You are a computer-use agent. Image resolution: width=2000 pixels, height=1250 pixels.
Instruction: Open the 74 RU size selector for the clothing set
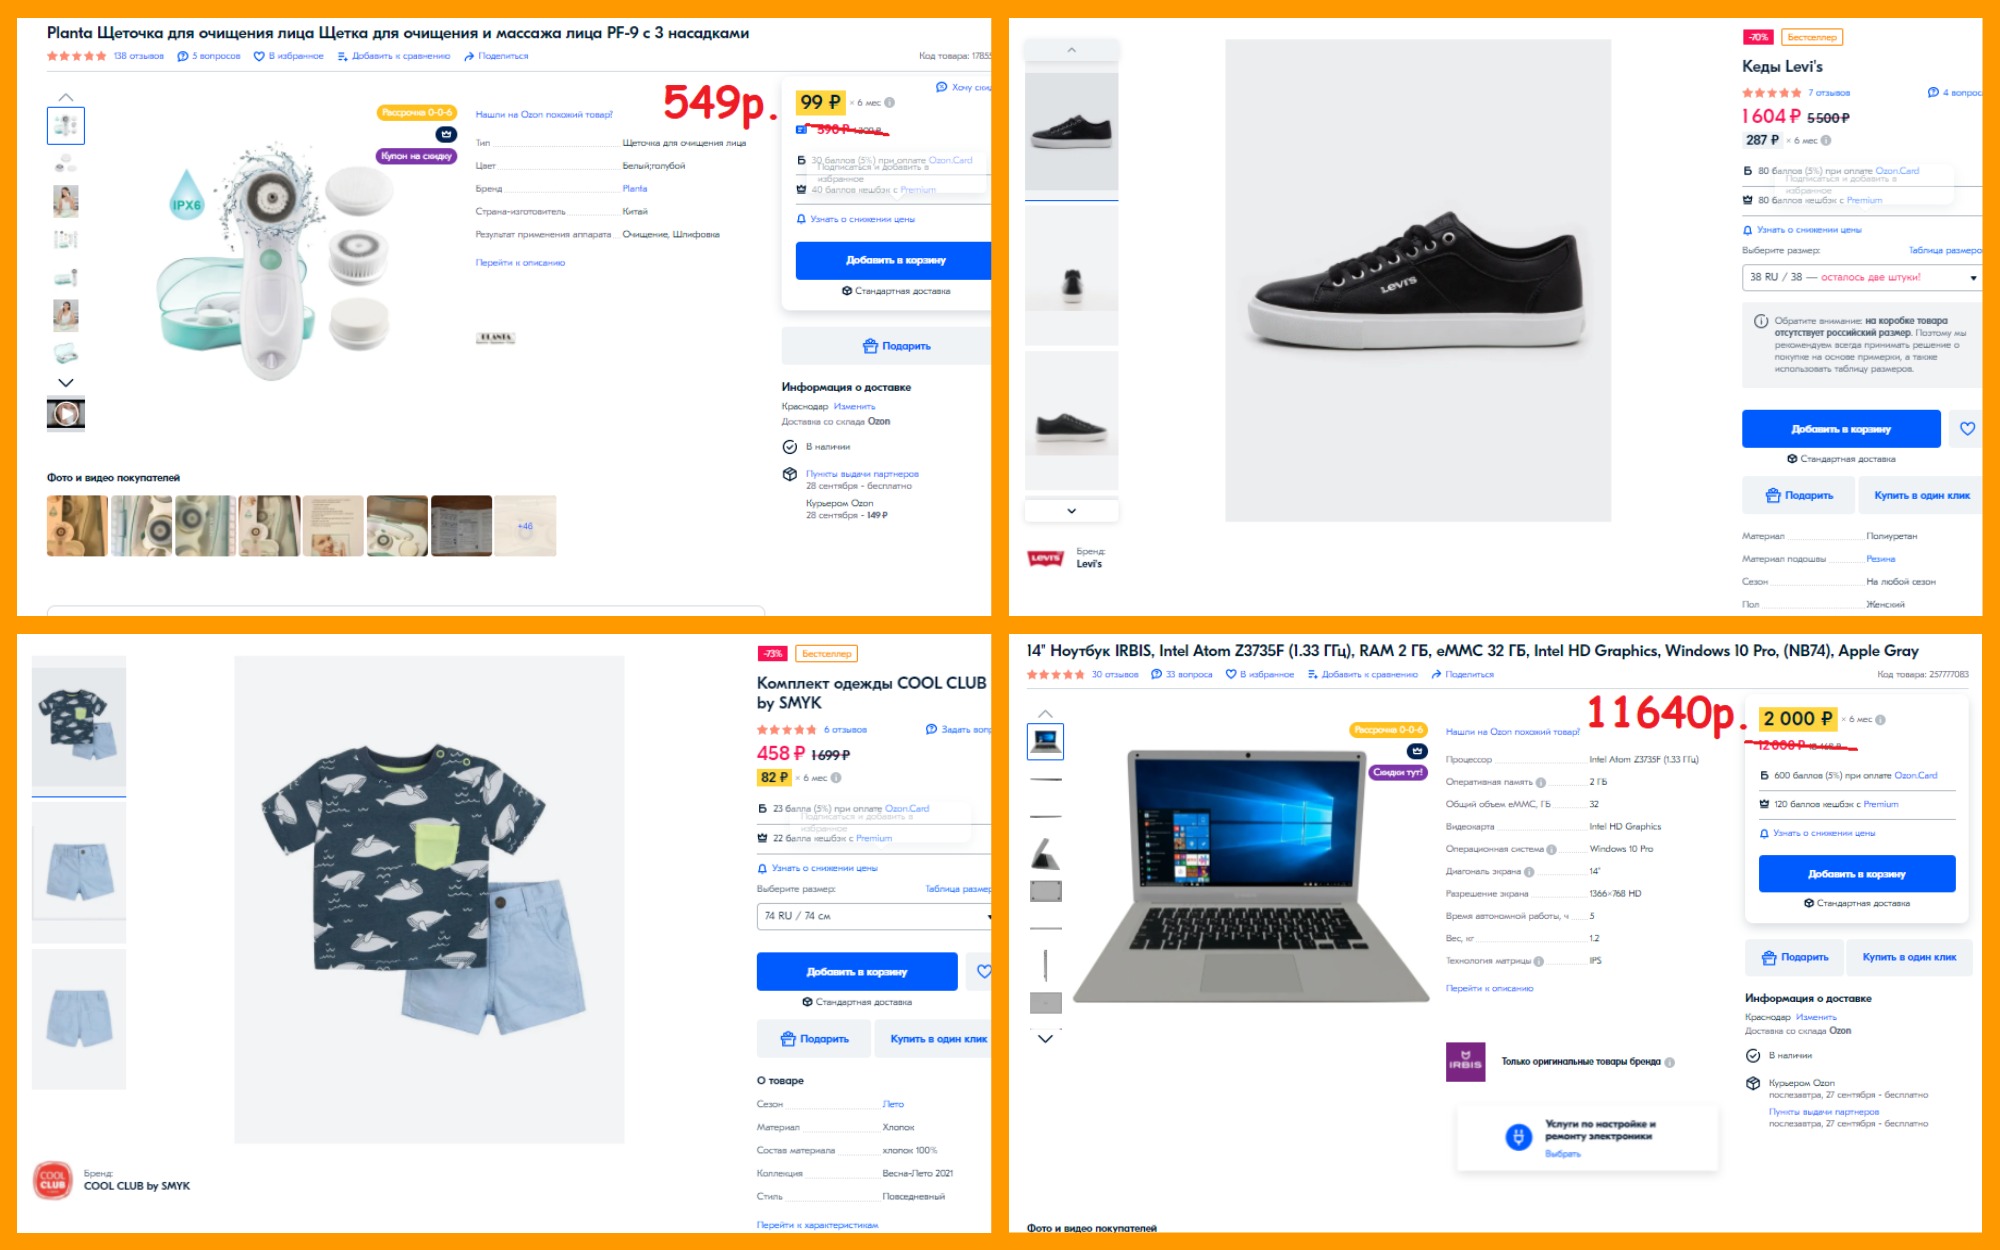(x=874, y=916)
